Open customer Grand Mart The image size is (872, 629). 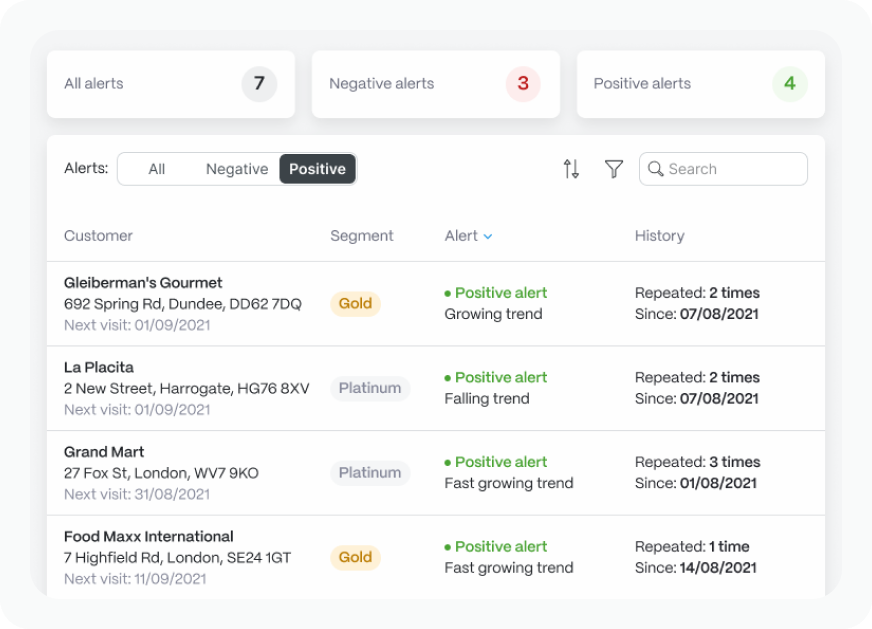pos(104,452)
